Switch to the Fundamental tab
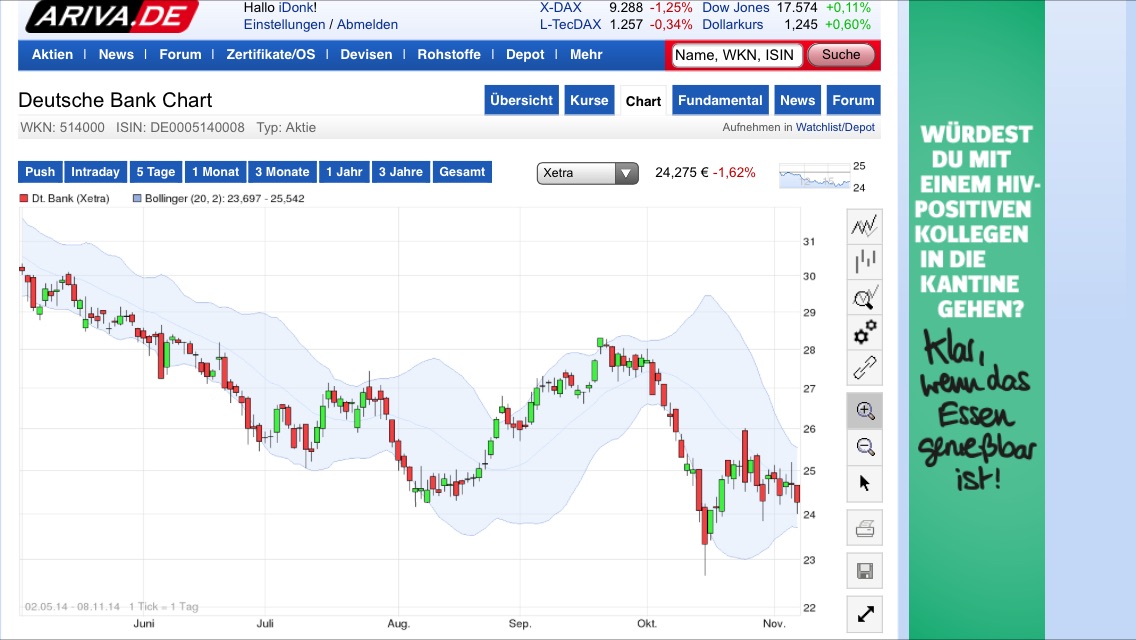This screenshot has height=640, width=1136. click(x=719, y=100)
